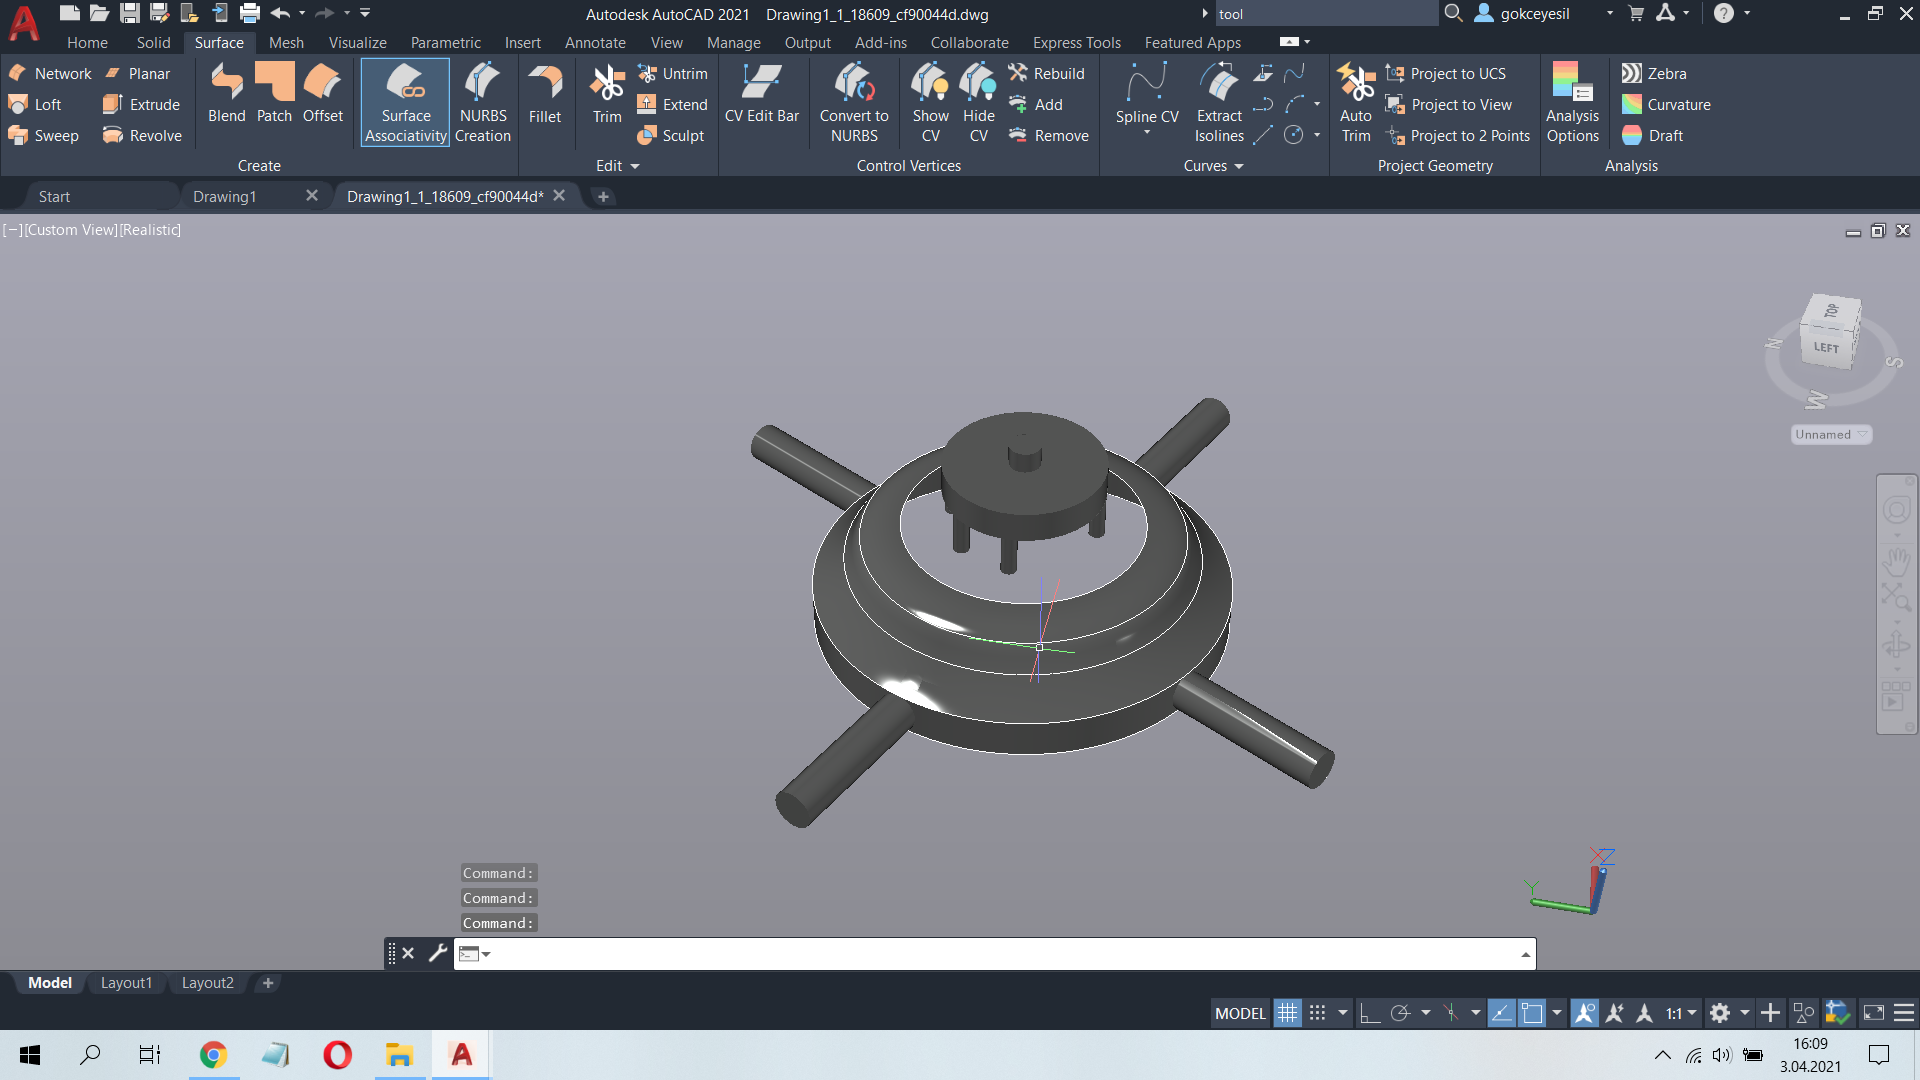
Task: Click the Patch surface tool
Action: 274,93
